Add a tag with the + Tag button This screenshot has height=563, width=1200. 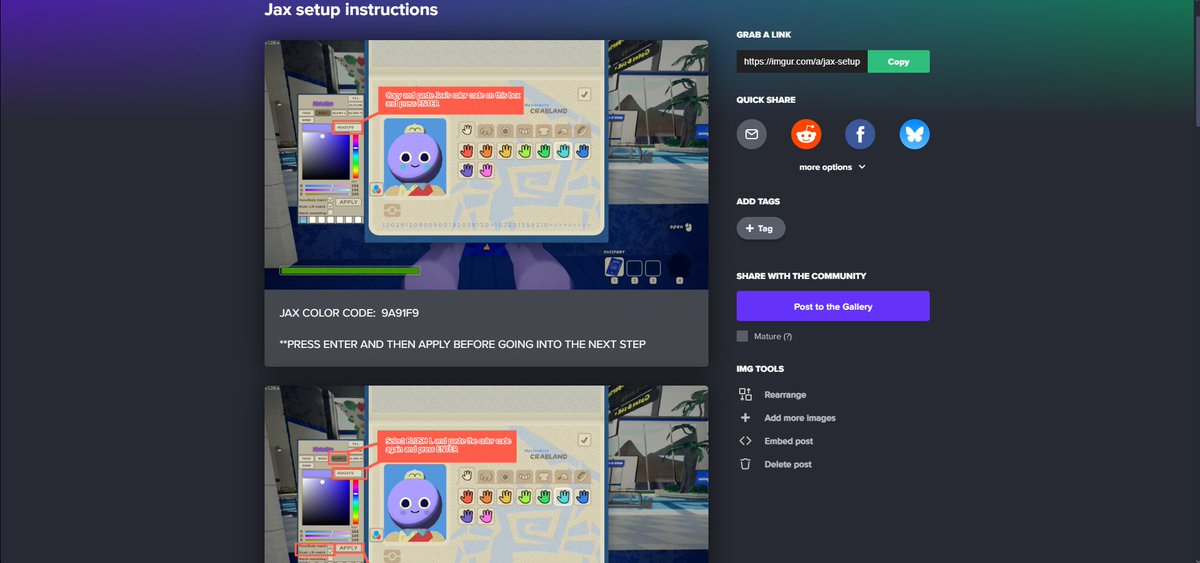click(761, 229)
